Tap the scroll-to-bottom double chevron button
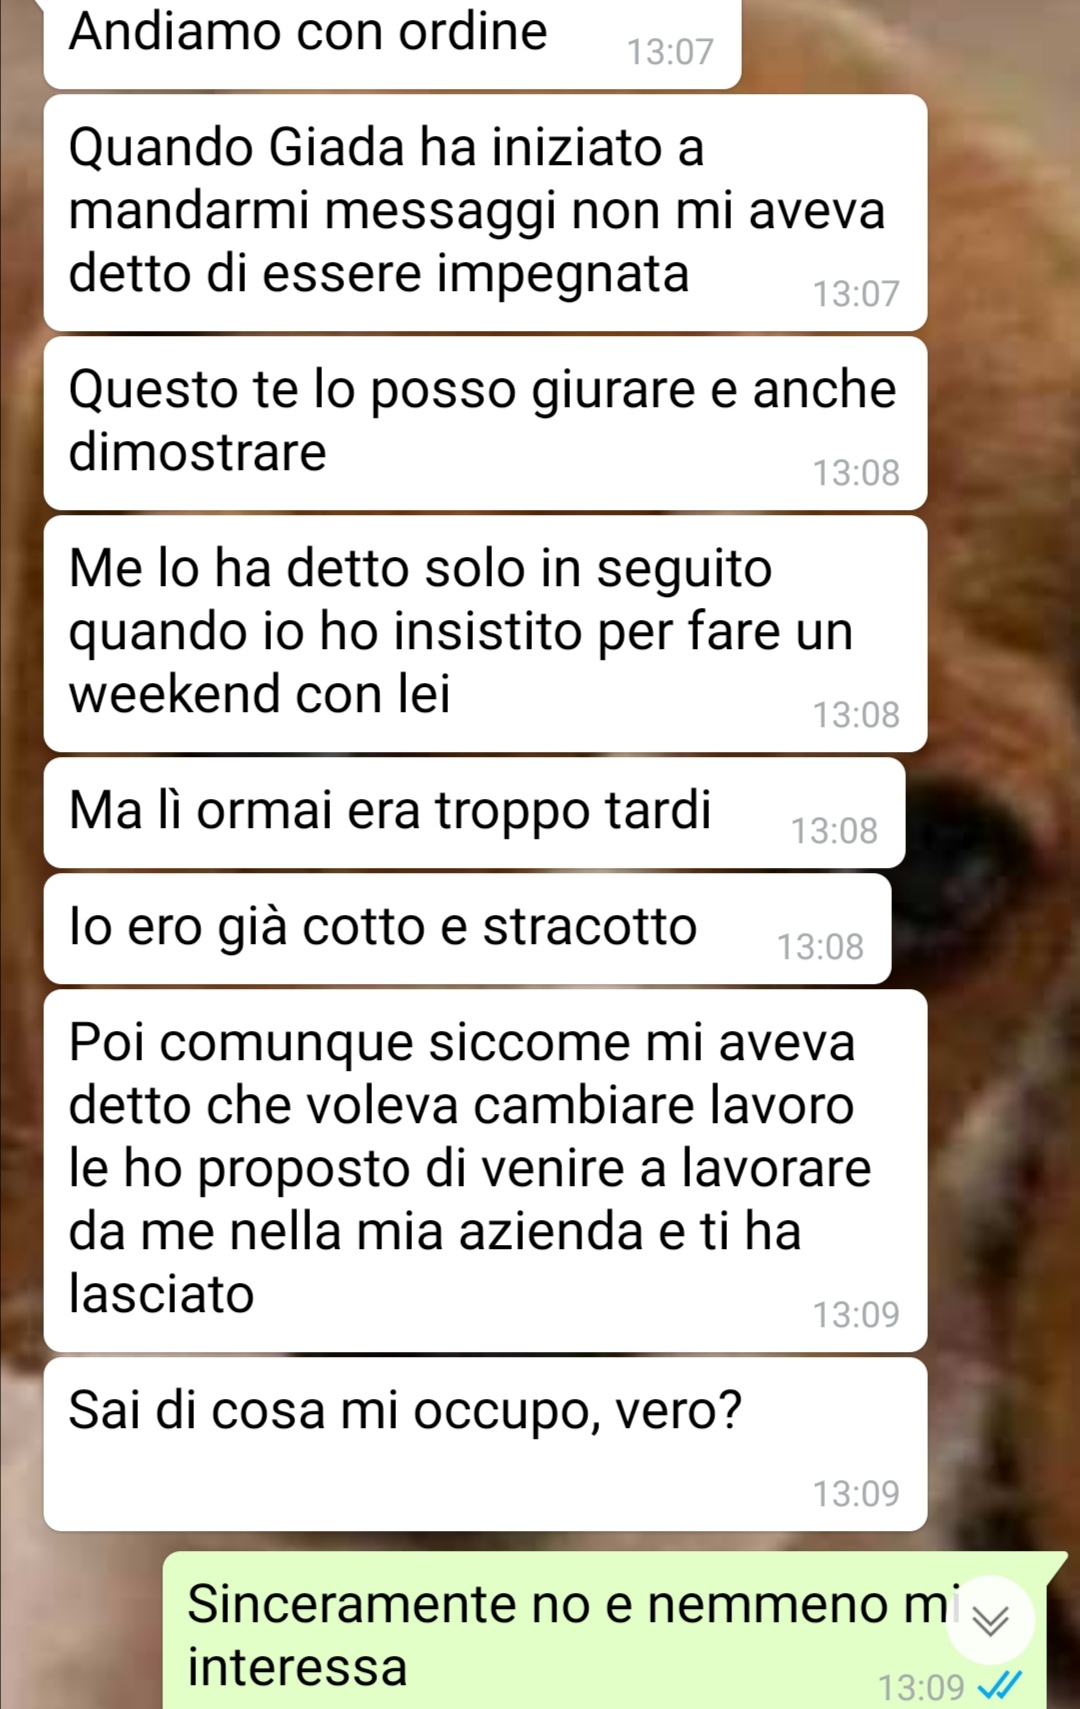The height and width of the screenshot is (1709, 1080). pyautogui.click(x=990, y=1620)
